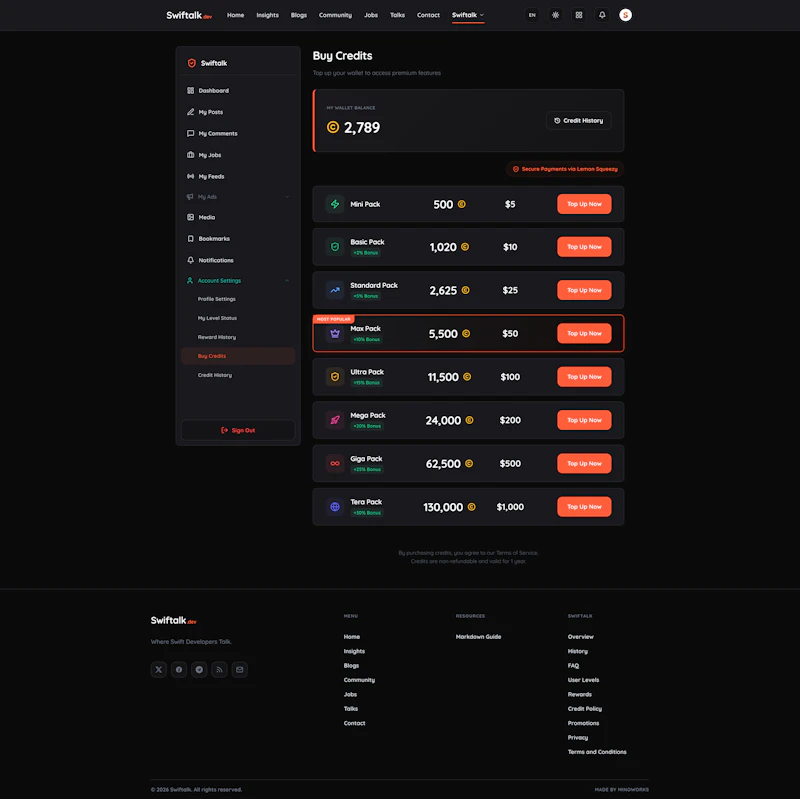800x799 pixels.
Task: Top up the Giga Pack
Action: point(584,463)
